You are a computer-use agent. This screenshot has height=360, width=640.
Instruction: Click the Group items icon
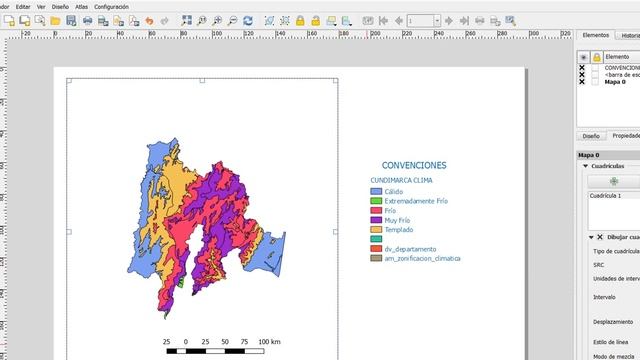click(269, 20)
